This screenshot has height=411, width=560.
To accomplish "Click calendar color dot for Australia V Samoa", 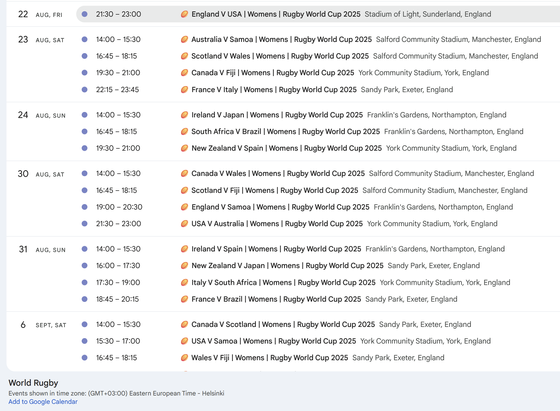I will 85,39.
